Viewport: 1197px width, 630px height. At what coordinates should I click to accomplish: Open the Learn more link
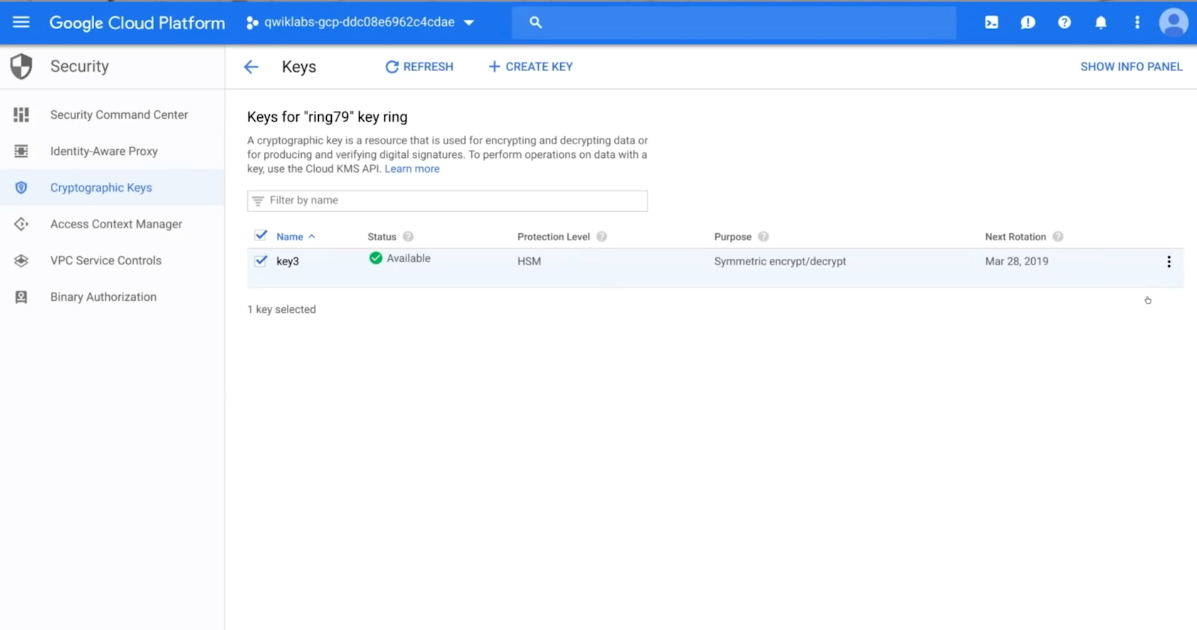[x=412, y=169]
